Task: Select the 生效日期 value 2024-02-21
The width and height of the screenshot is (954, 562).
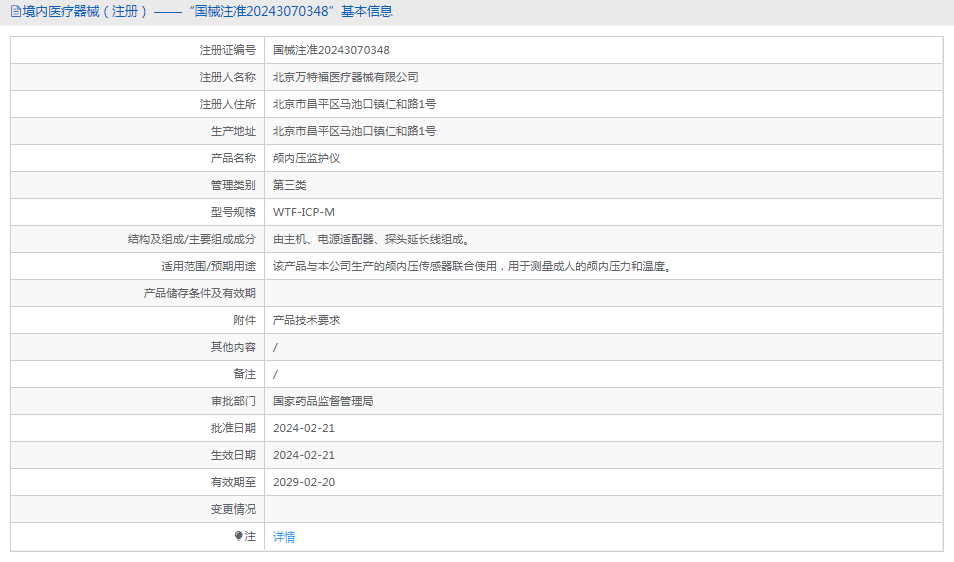Action: pyautogui.click(x=304, y=455)
